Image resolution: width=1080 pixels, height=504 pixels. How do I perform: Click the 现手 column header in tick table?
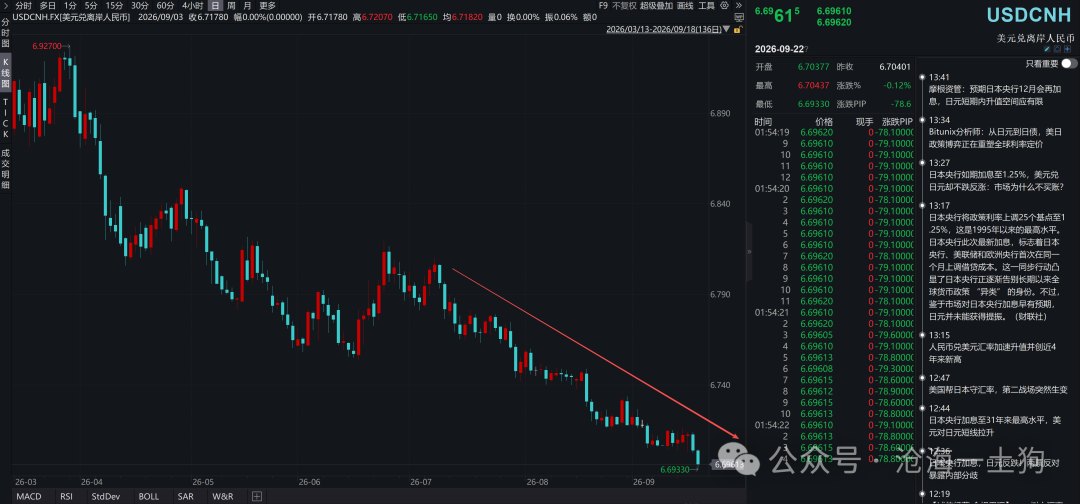[x=864, y=121]
